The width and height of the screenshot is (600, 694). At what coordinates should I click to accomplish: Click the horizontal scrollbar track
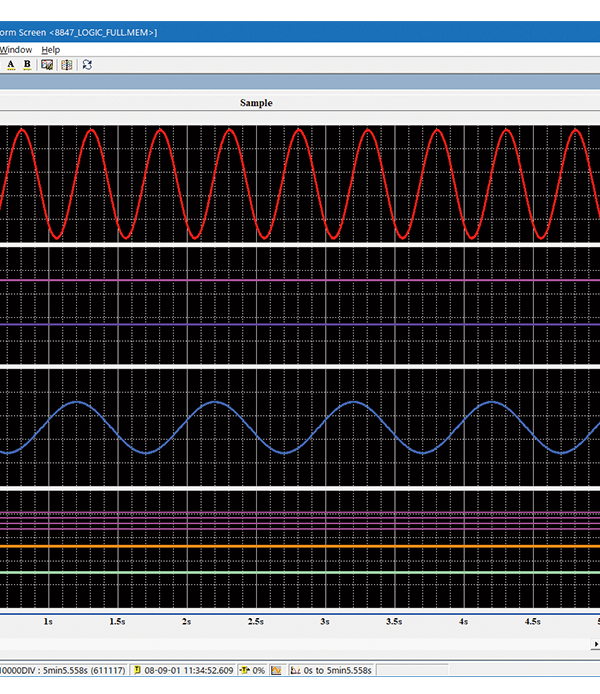click(x=295, y=644)
